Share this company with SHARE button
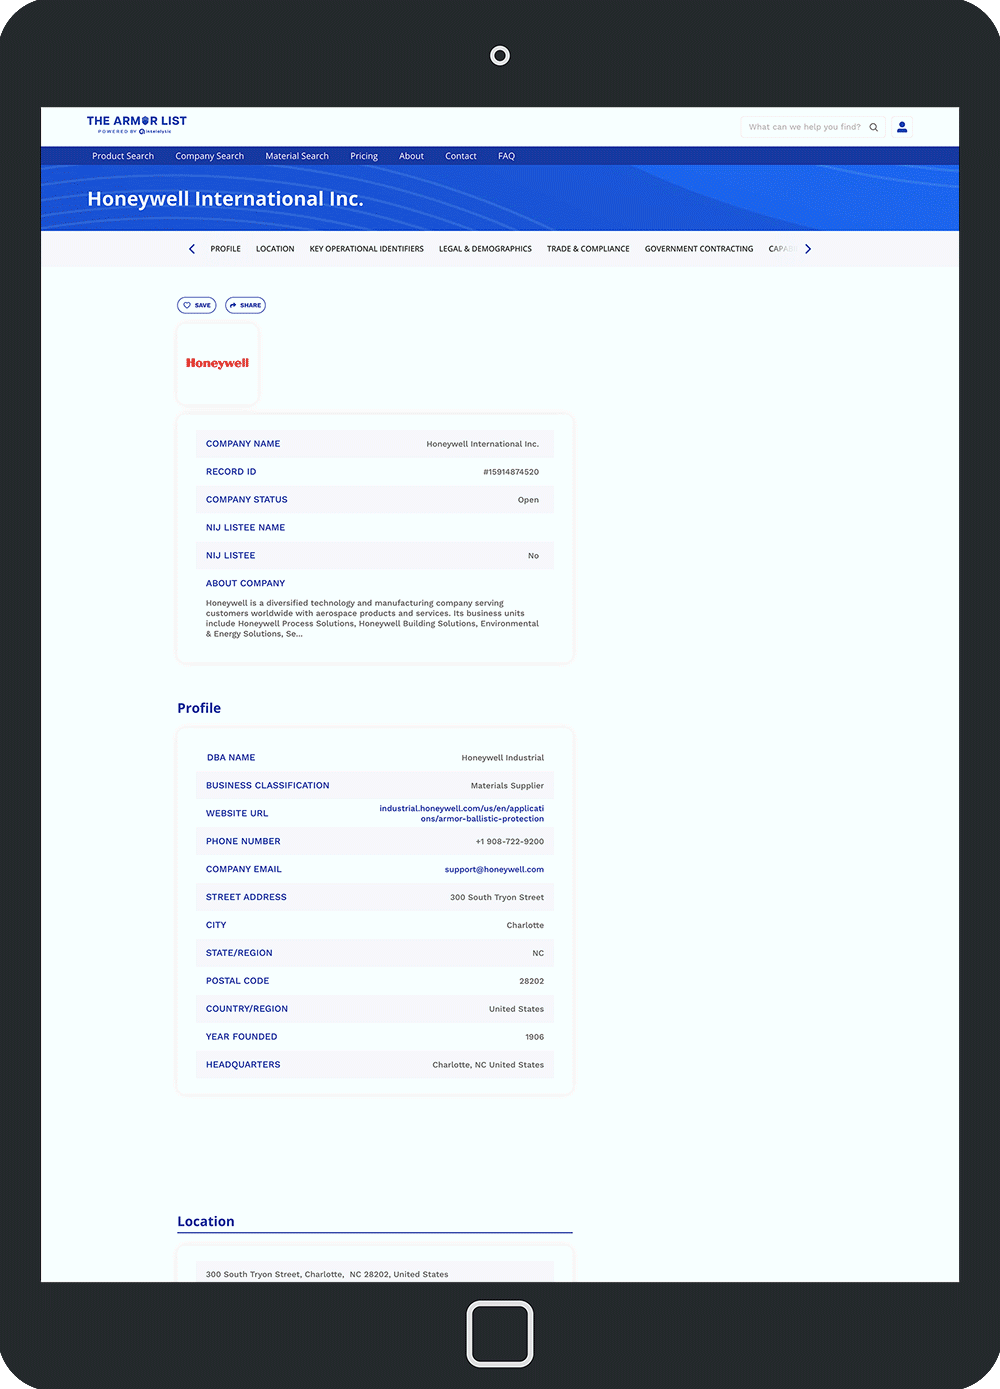The width and height of the screenshot is (1000, 1389). click(x=245, y=305)
